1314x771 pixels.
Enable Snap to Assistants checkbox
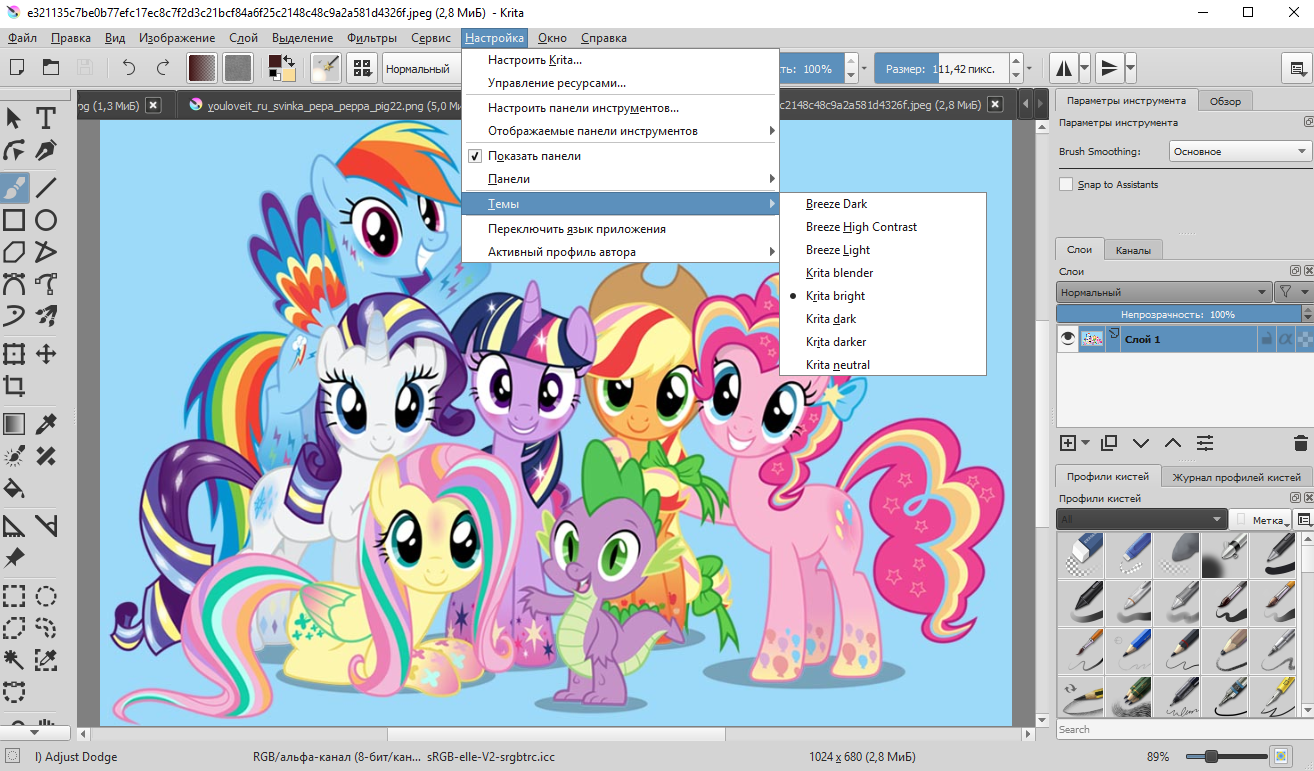click(1066, 184)
